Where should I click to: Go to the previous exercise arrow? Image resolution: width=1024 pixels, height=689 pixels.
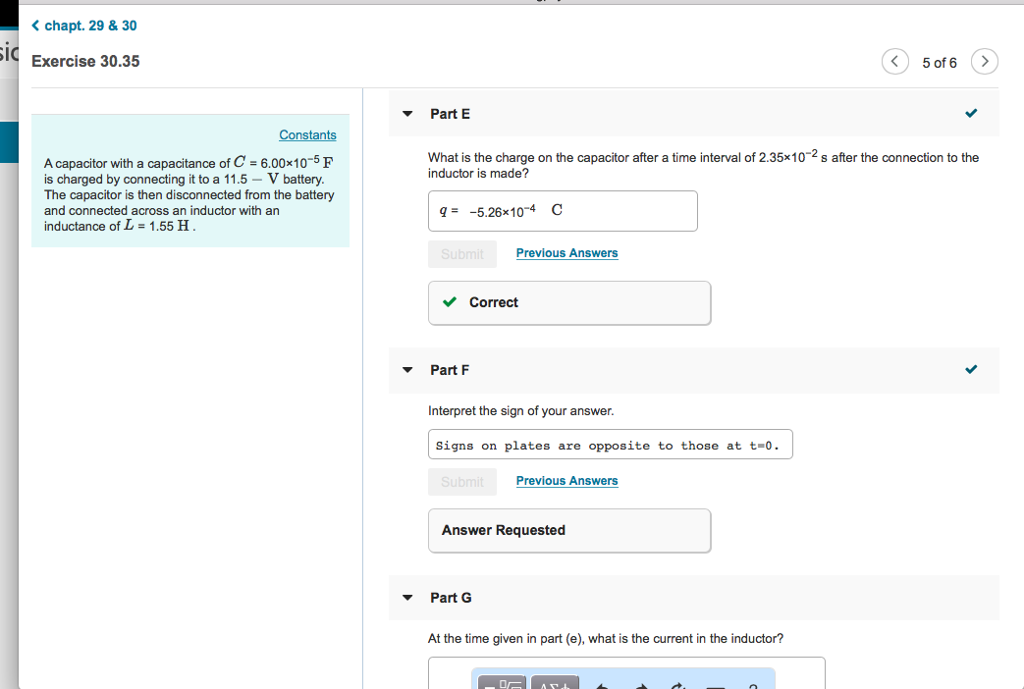[x=895, y=62]
